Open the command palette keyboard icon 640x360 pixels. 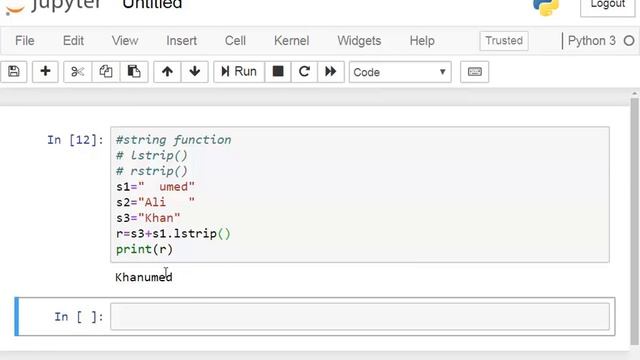pos(474,72)
